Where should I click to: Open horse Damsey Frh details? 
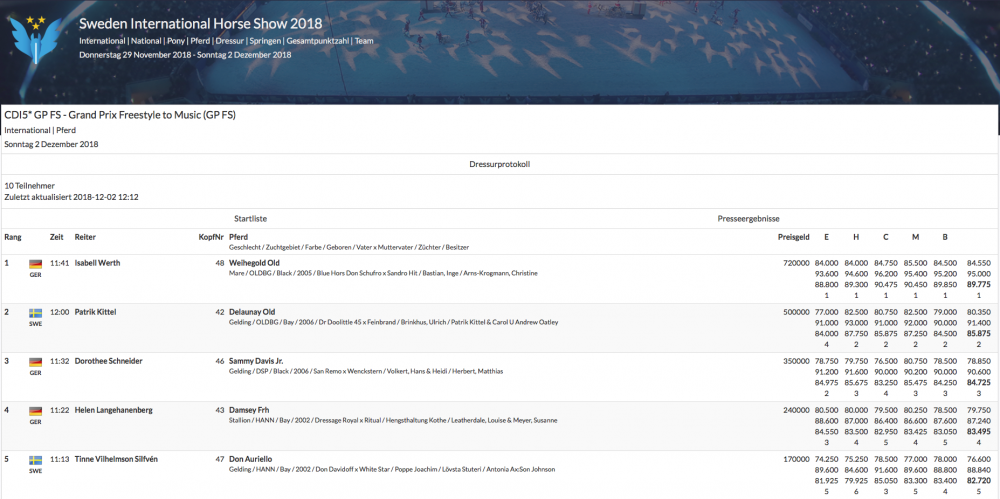point(250,410)
